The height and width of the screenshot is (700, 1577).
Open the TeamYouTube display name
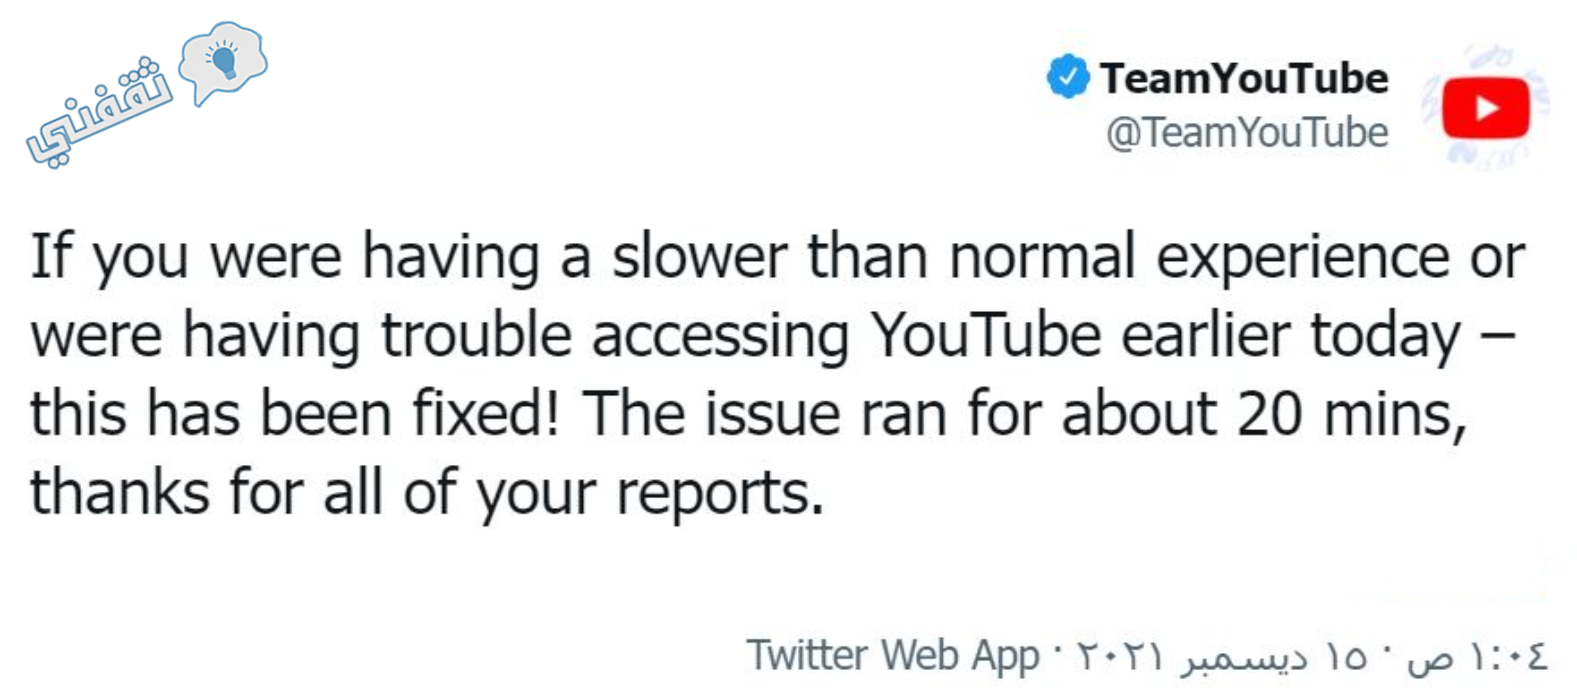(x=1244, y=78)
